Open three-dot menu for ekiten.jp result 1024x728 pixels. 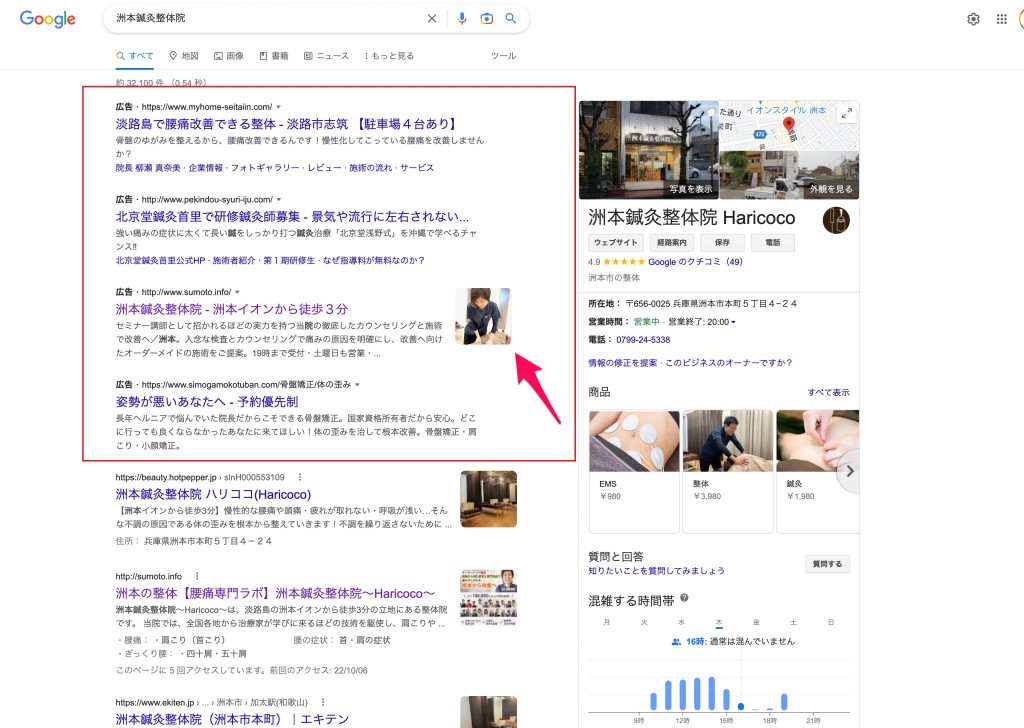[x=323, y=703]
